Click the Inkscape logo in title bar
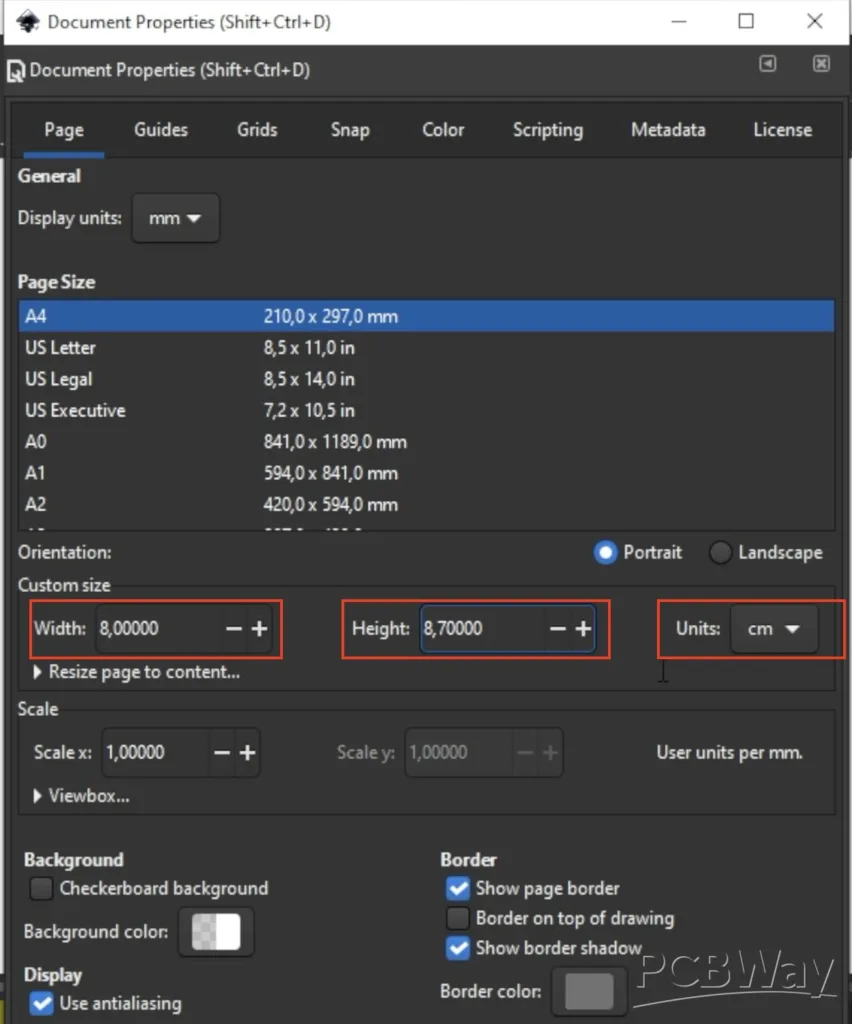 tap(27, 21)
